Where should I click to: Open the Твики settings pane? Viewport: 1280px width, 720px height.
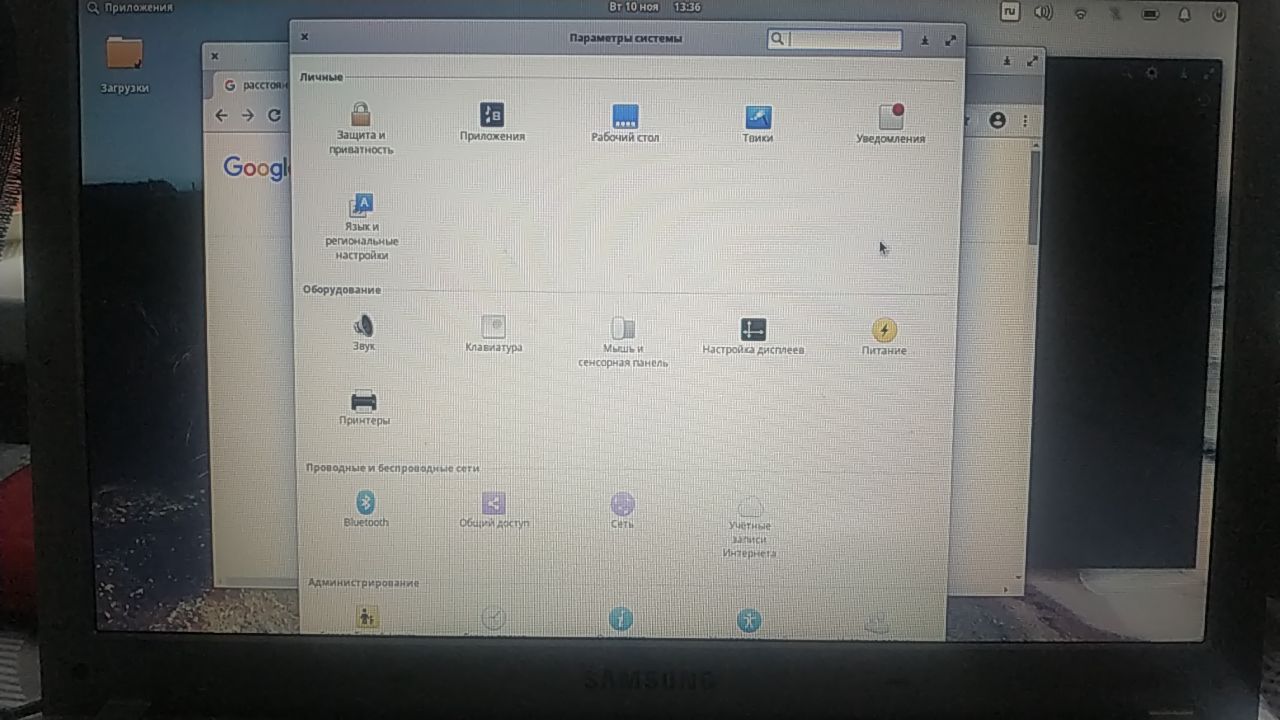pyautogui.click(x=758, y=124)
